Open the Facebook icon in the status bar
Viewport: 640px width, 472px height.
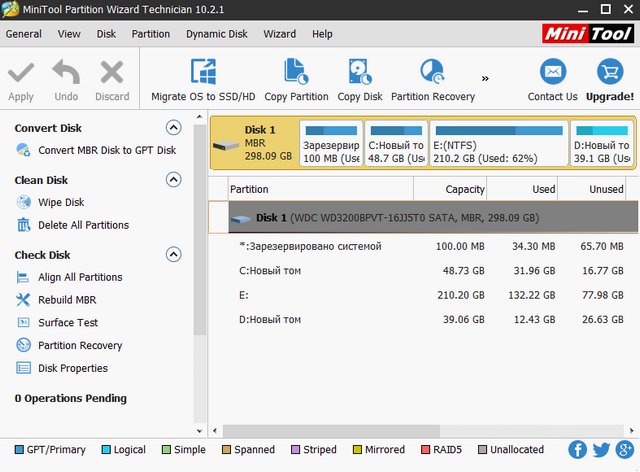click(578, 450)
